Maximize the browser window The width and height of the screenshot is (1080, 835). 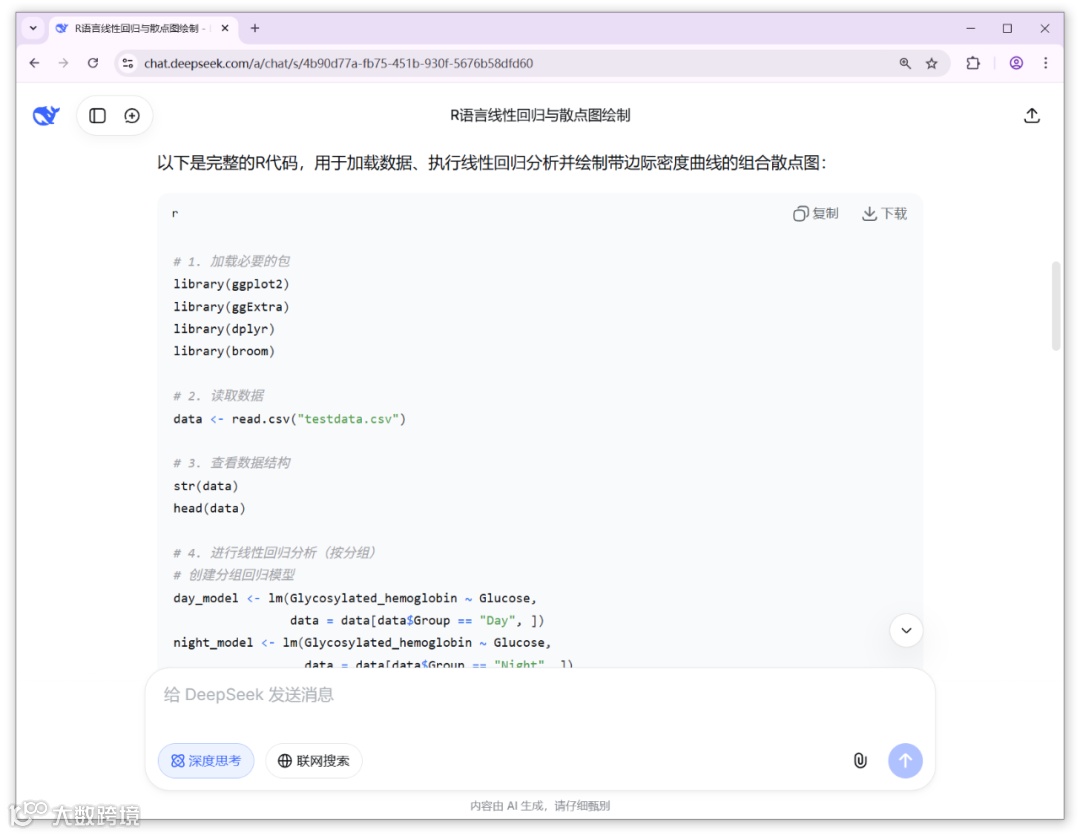click(1007, 28)
